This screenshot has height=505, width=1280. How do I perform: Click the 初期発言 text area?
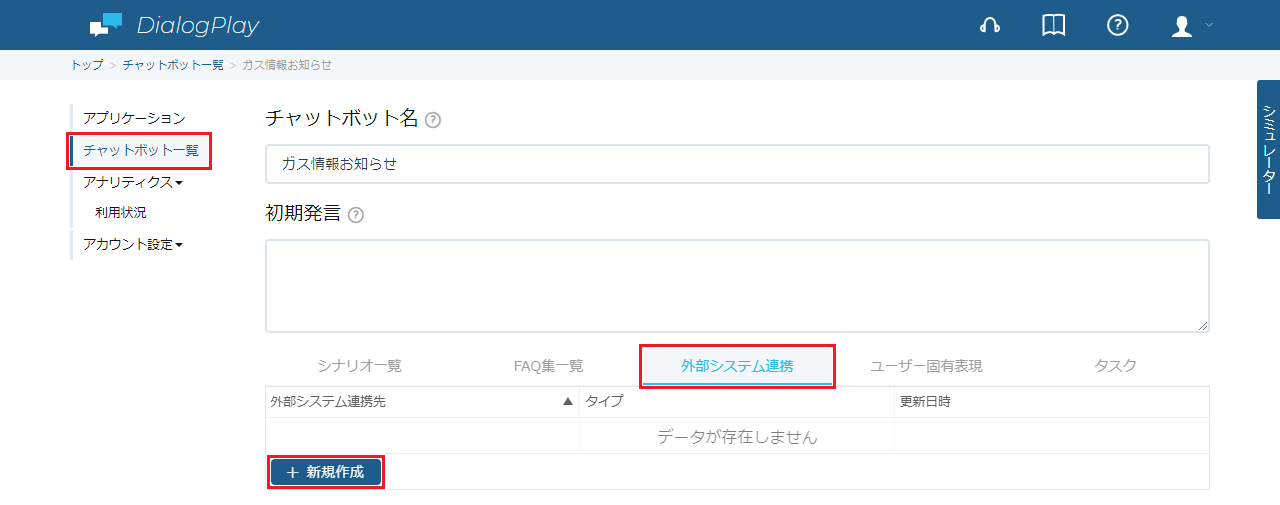(x=737, y=285)
